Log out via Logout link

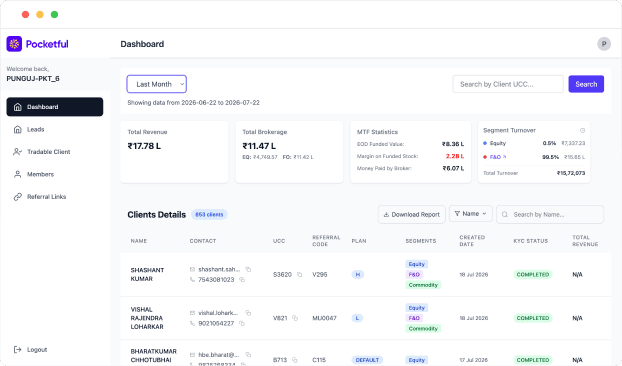coord(31,349)
